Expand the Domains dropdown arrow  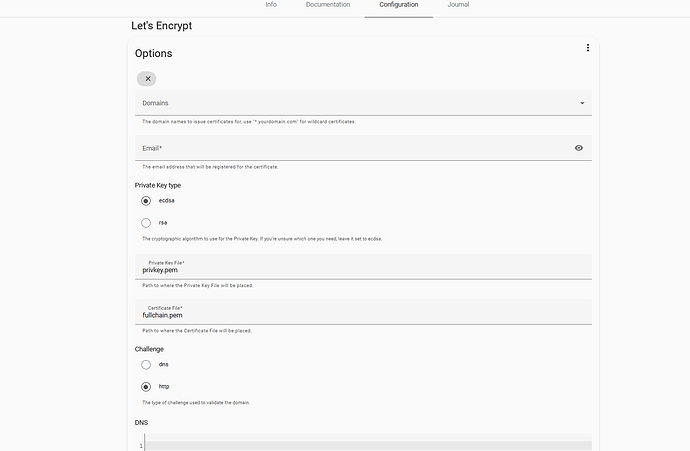tap(582, 103)
